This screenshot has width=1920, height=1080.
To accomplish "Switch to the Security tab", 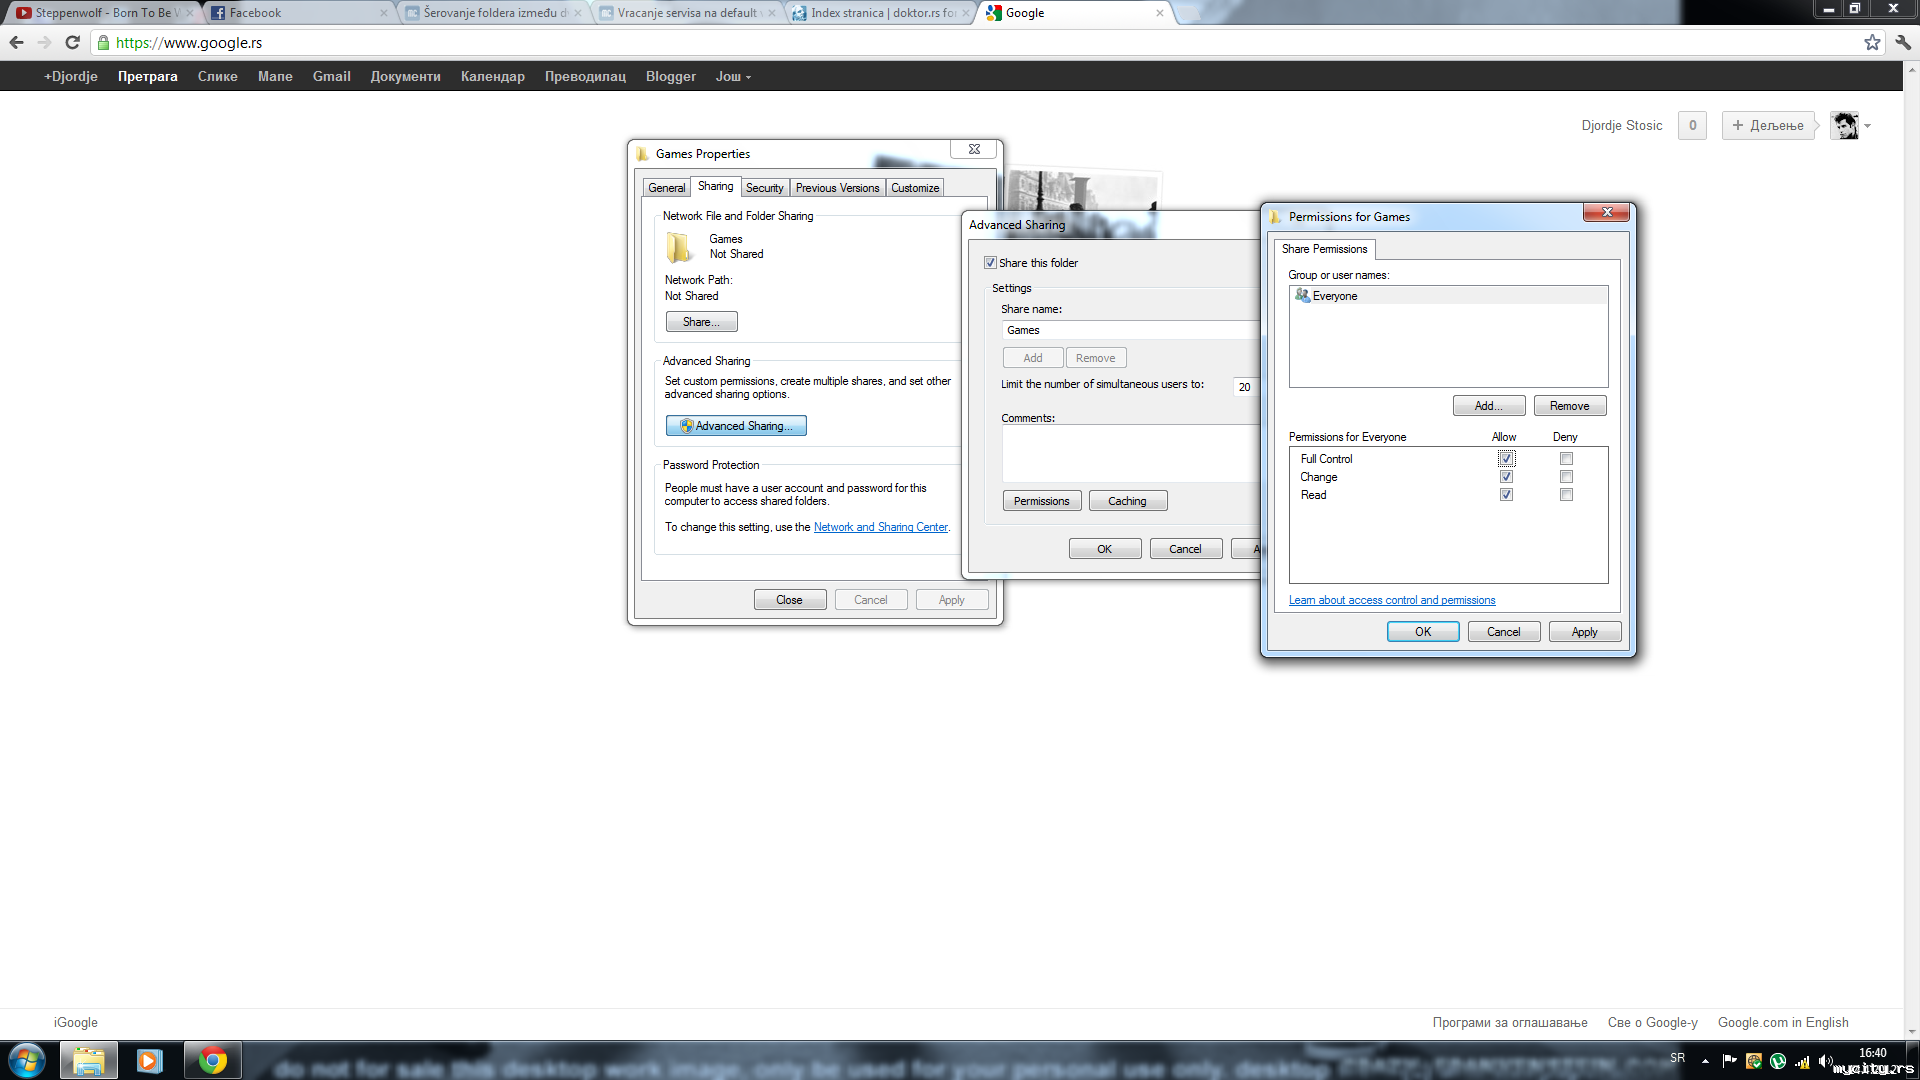I will 764,188.
